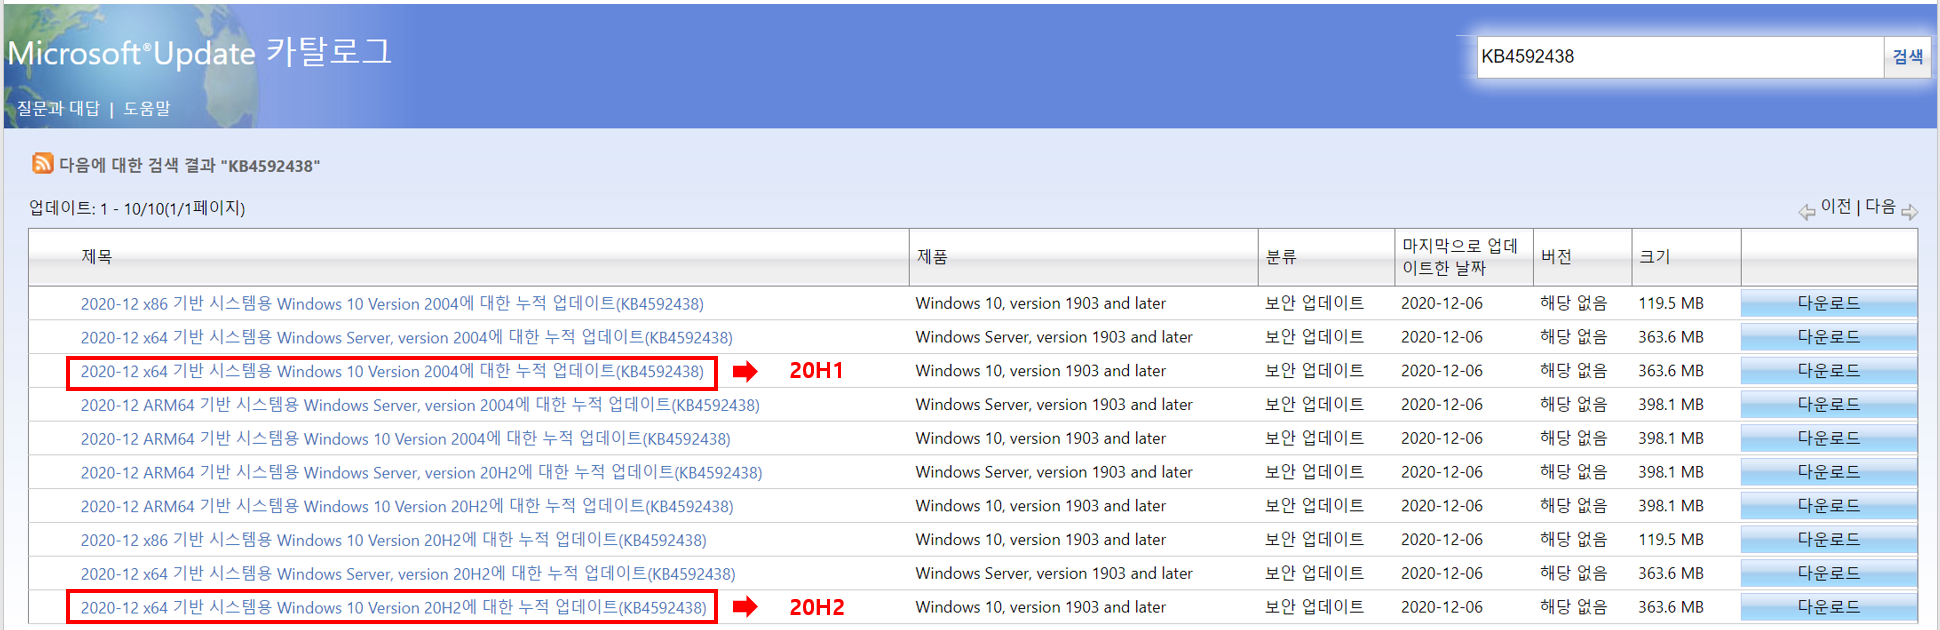Click product cell in ARM64 Server 20H2 row
This screenshot has height=630, width=1940.
1054,472
